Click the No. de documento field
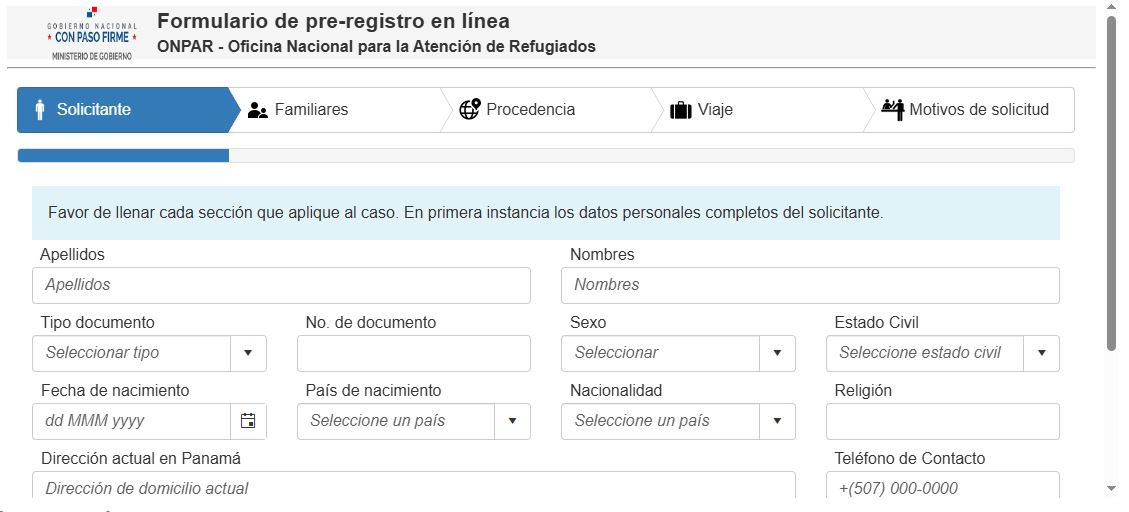The width and height of the screenshot is (1129, 512). pos(413,353)
